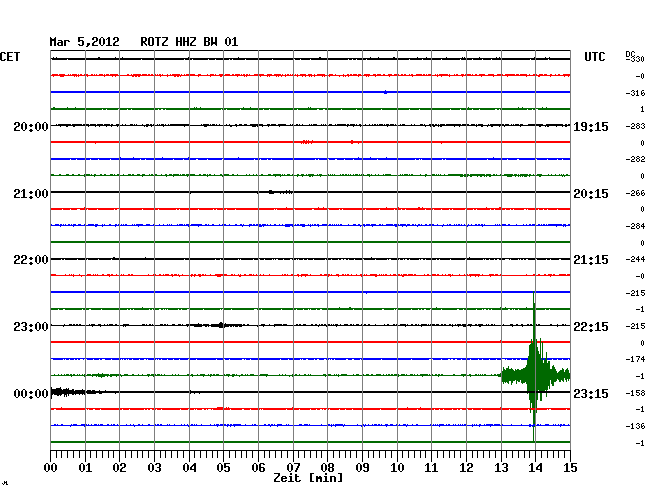
Task: Click the 01 minute axis label
Action: tap(85, 467)
